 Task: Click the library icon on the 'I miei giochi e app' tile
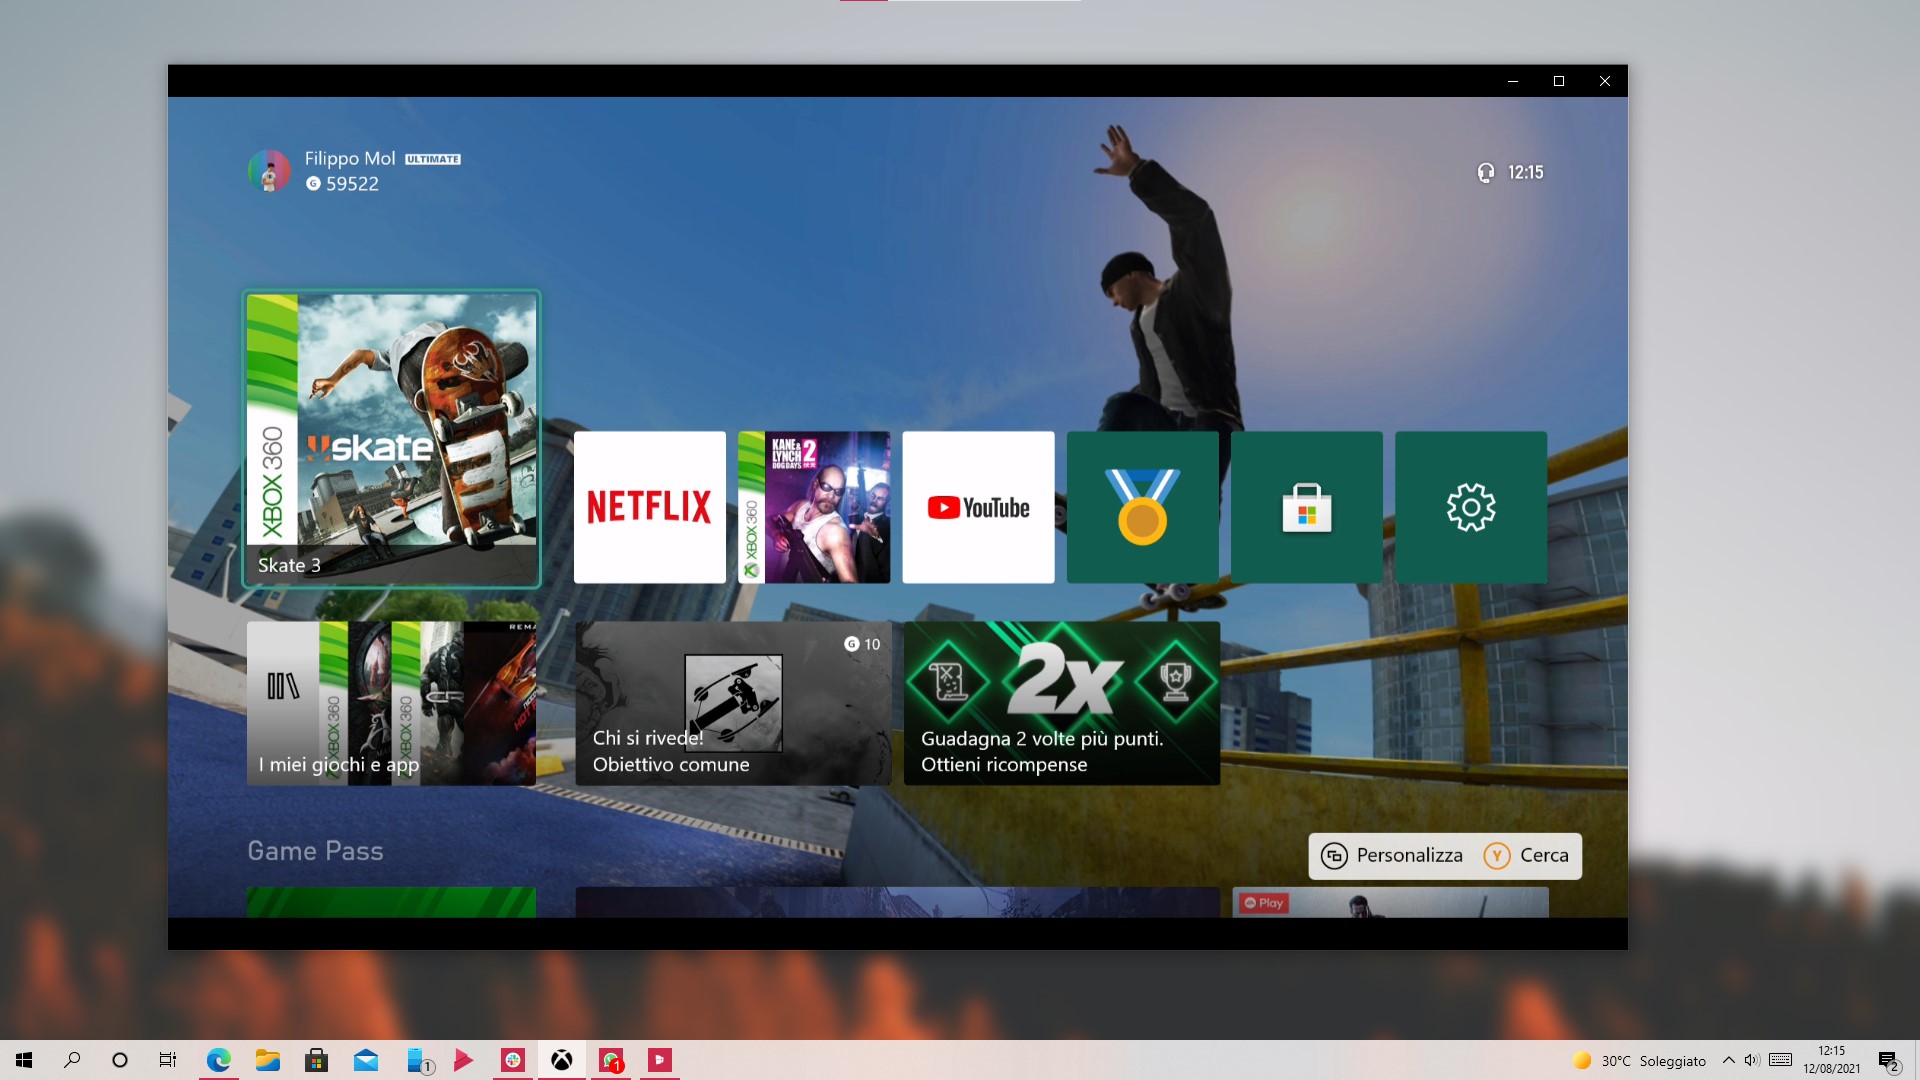click(283, 686)
